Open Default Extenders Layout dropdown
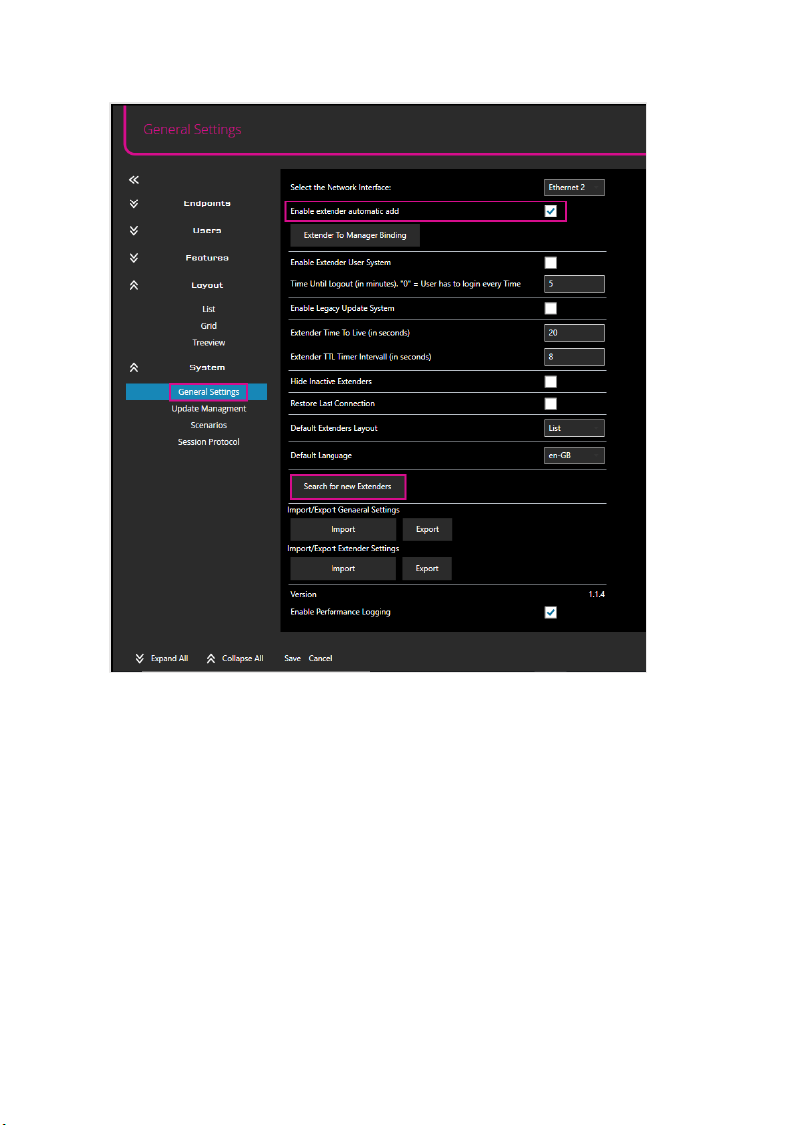 [574, 428]
